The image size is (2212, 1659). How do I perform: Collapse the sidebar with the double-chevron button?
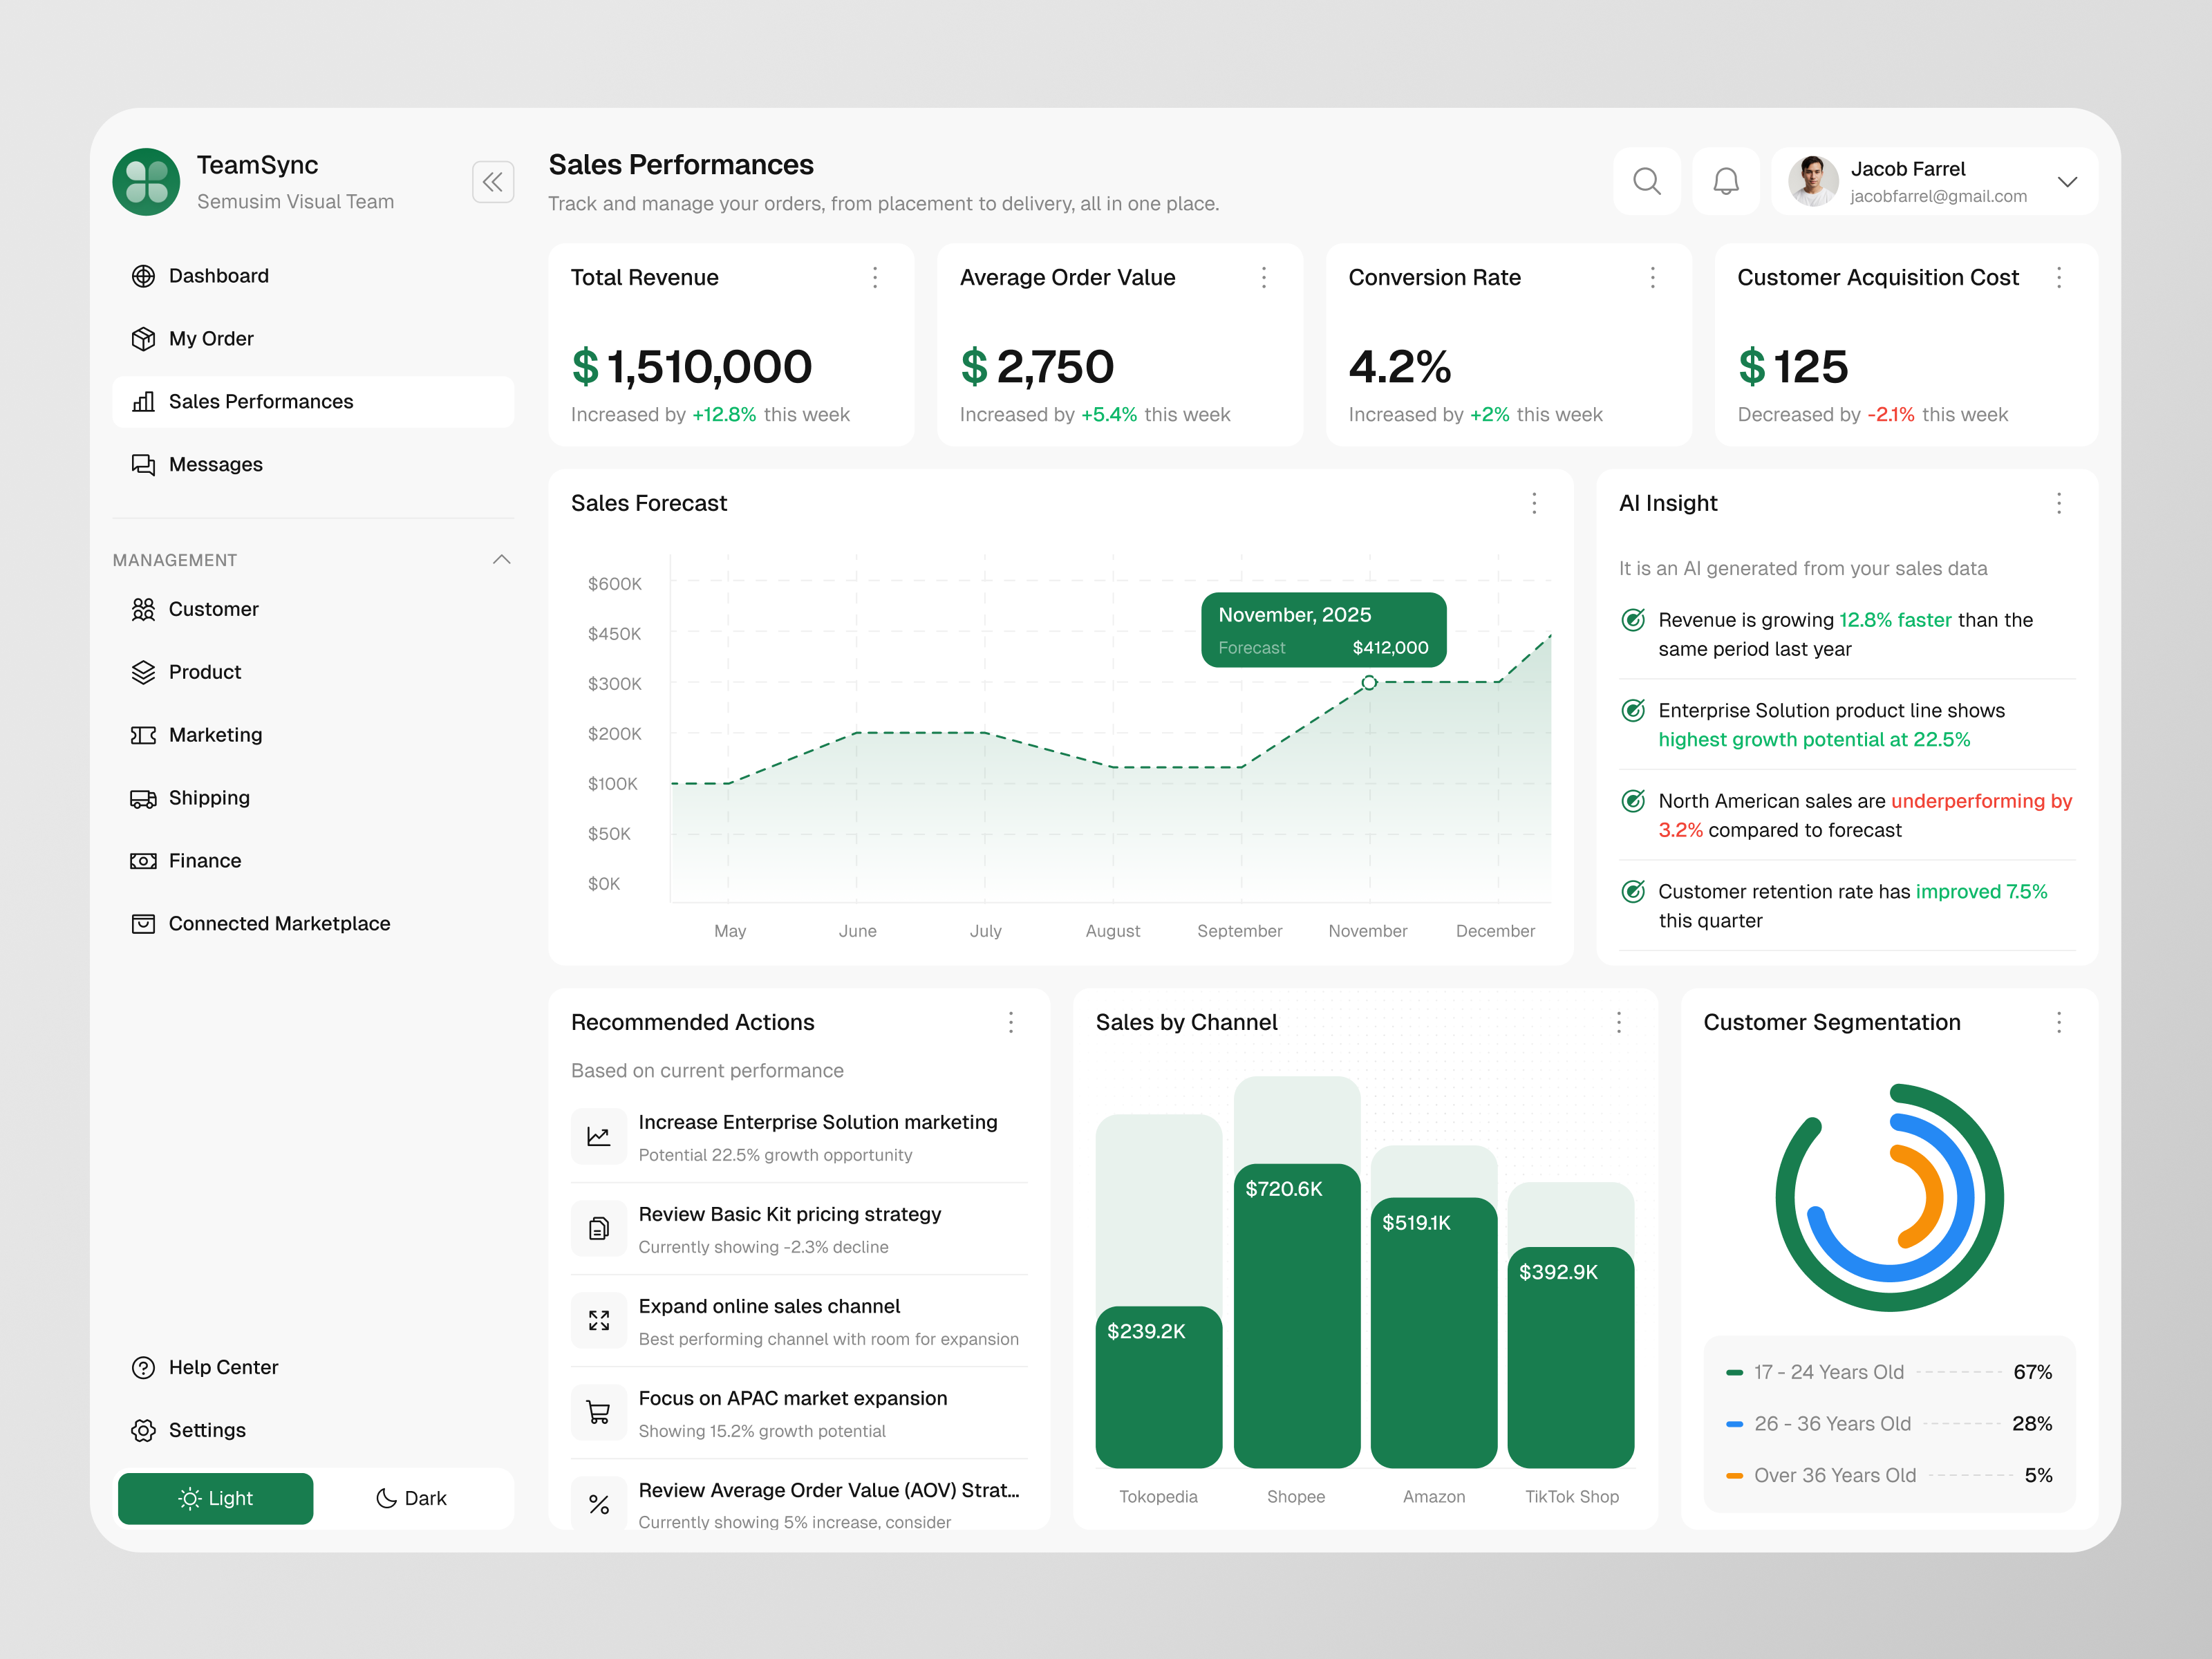click(493, 181)
